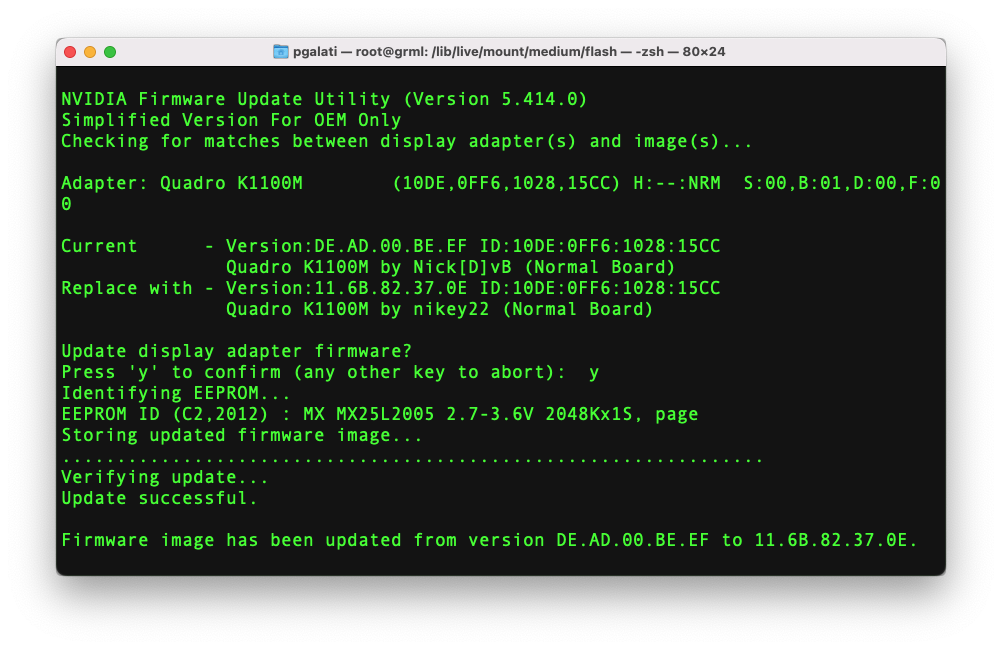Click 'Quadro K1100M by nikey22 (Normal Board)'
The height and width of the screenshot is (650, 1002).
pyautogui.click(x=440, y=309)
